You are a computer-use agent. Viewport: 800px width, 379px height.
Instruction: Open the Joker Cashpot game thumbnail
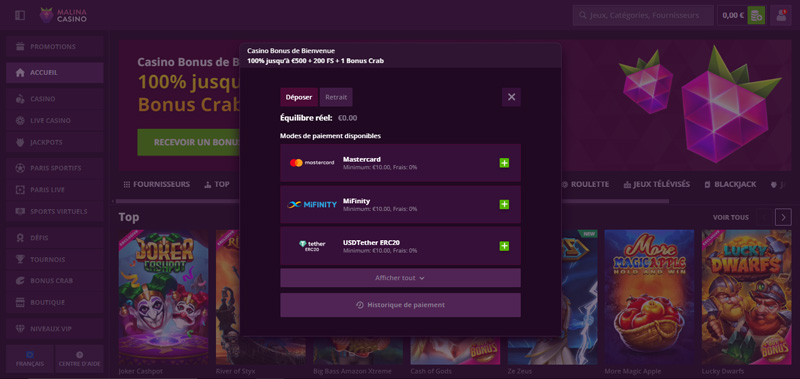pyautogui.click(x=163, y=297)
